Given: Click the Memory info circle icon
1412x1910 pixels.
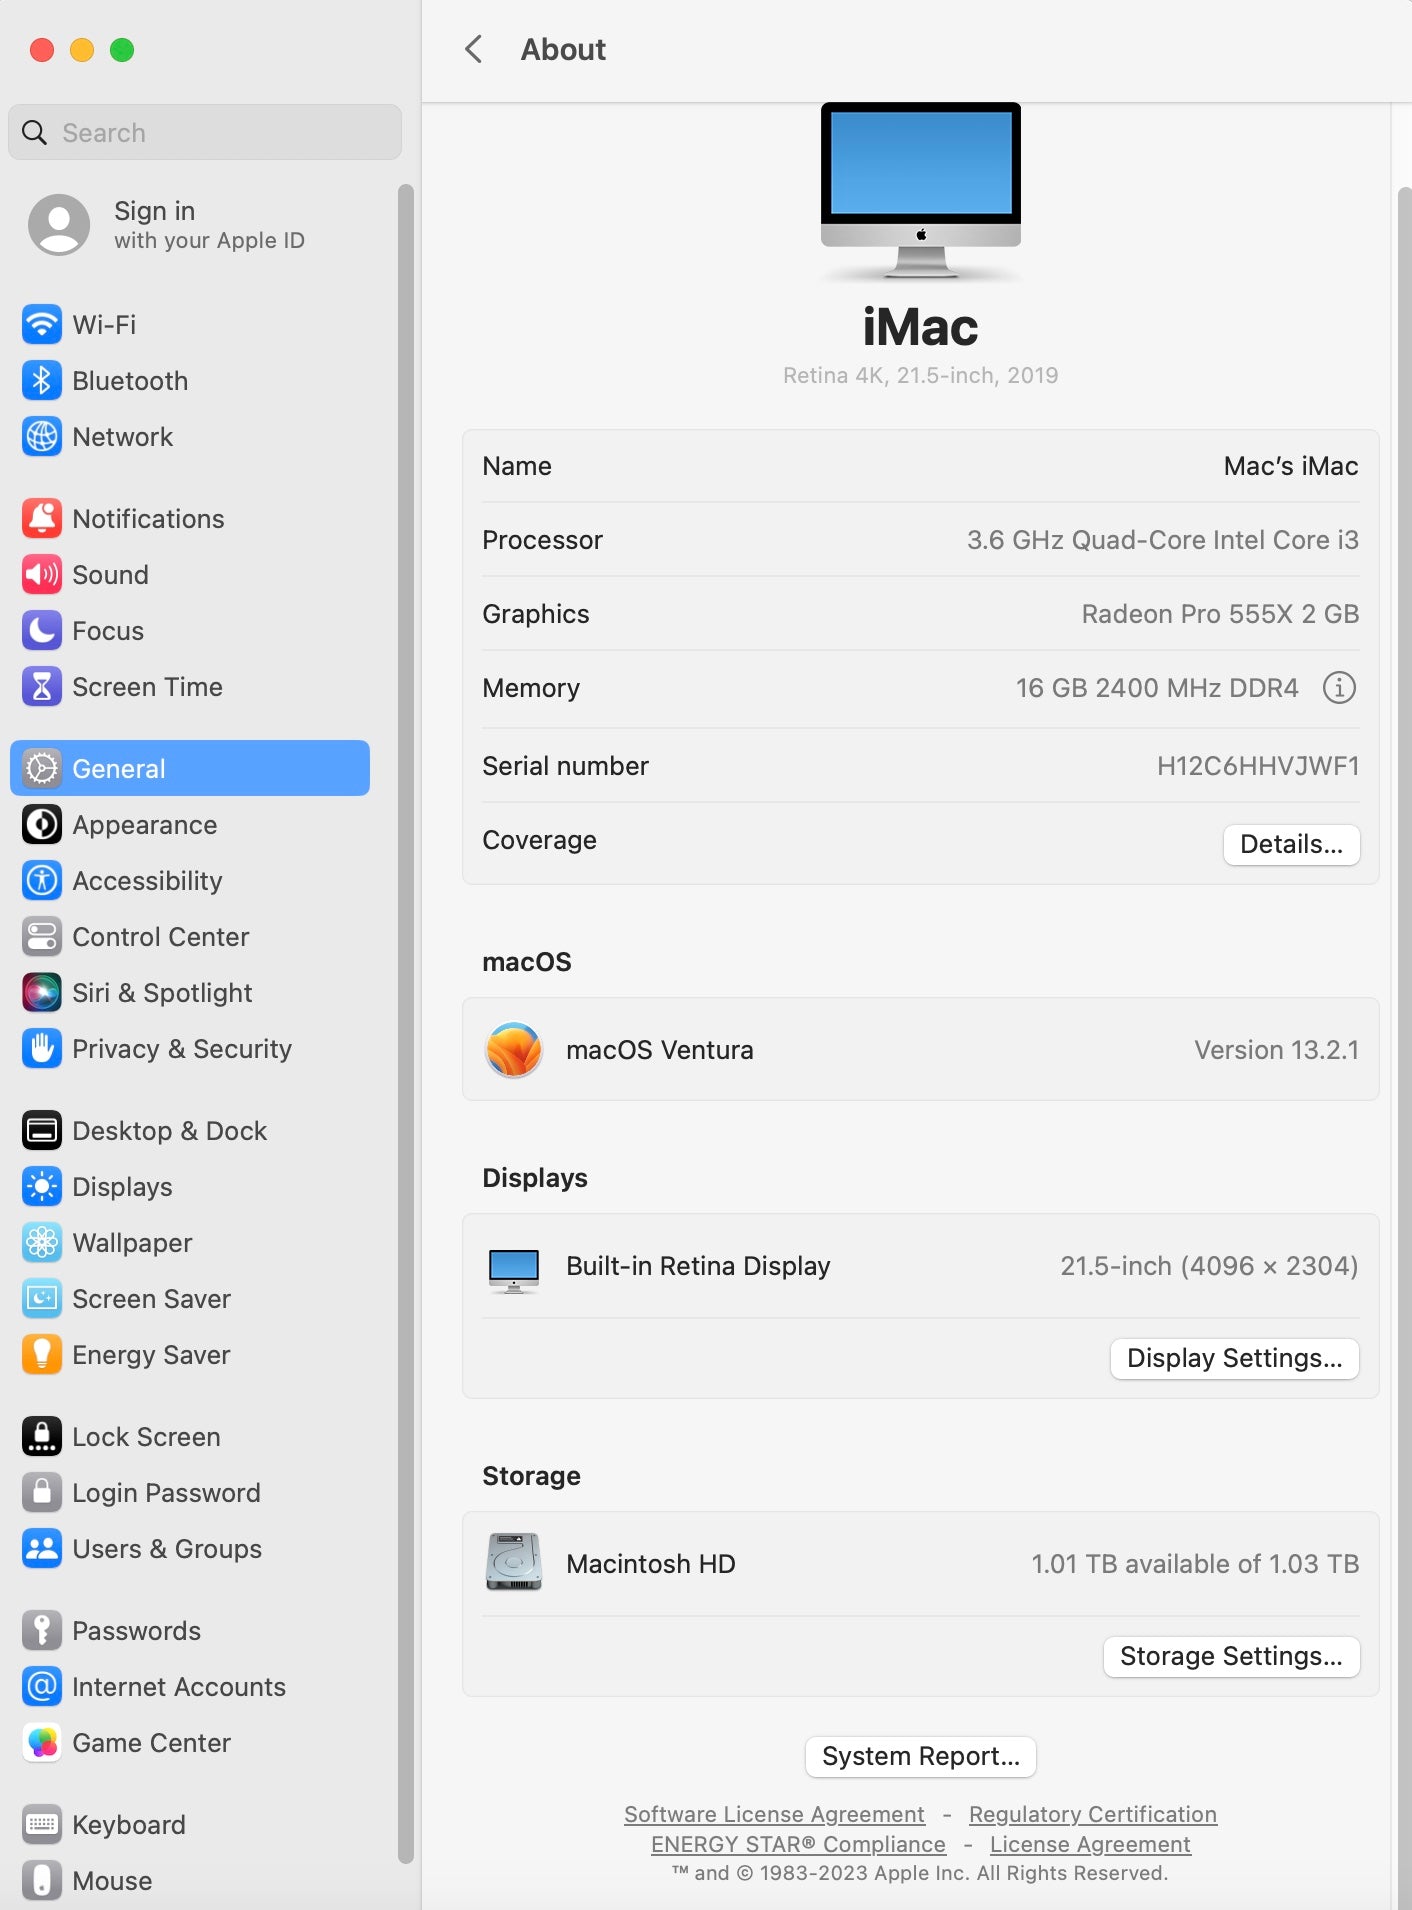Looking at the screenshot, I should click(1339, 687).
